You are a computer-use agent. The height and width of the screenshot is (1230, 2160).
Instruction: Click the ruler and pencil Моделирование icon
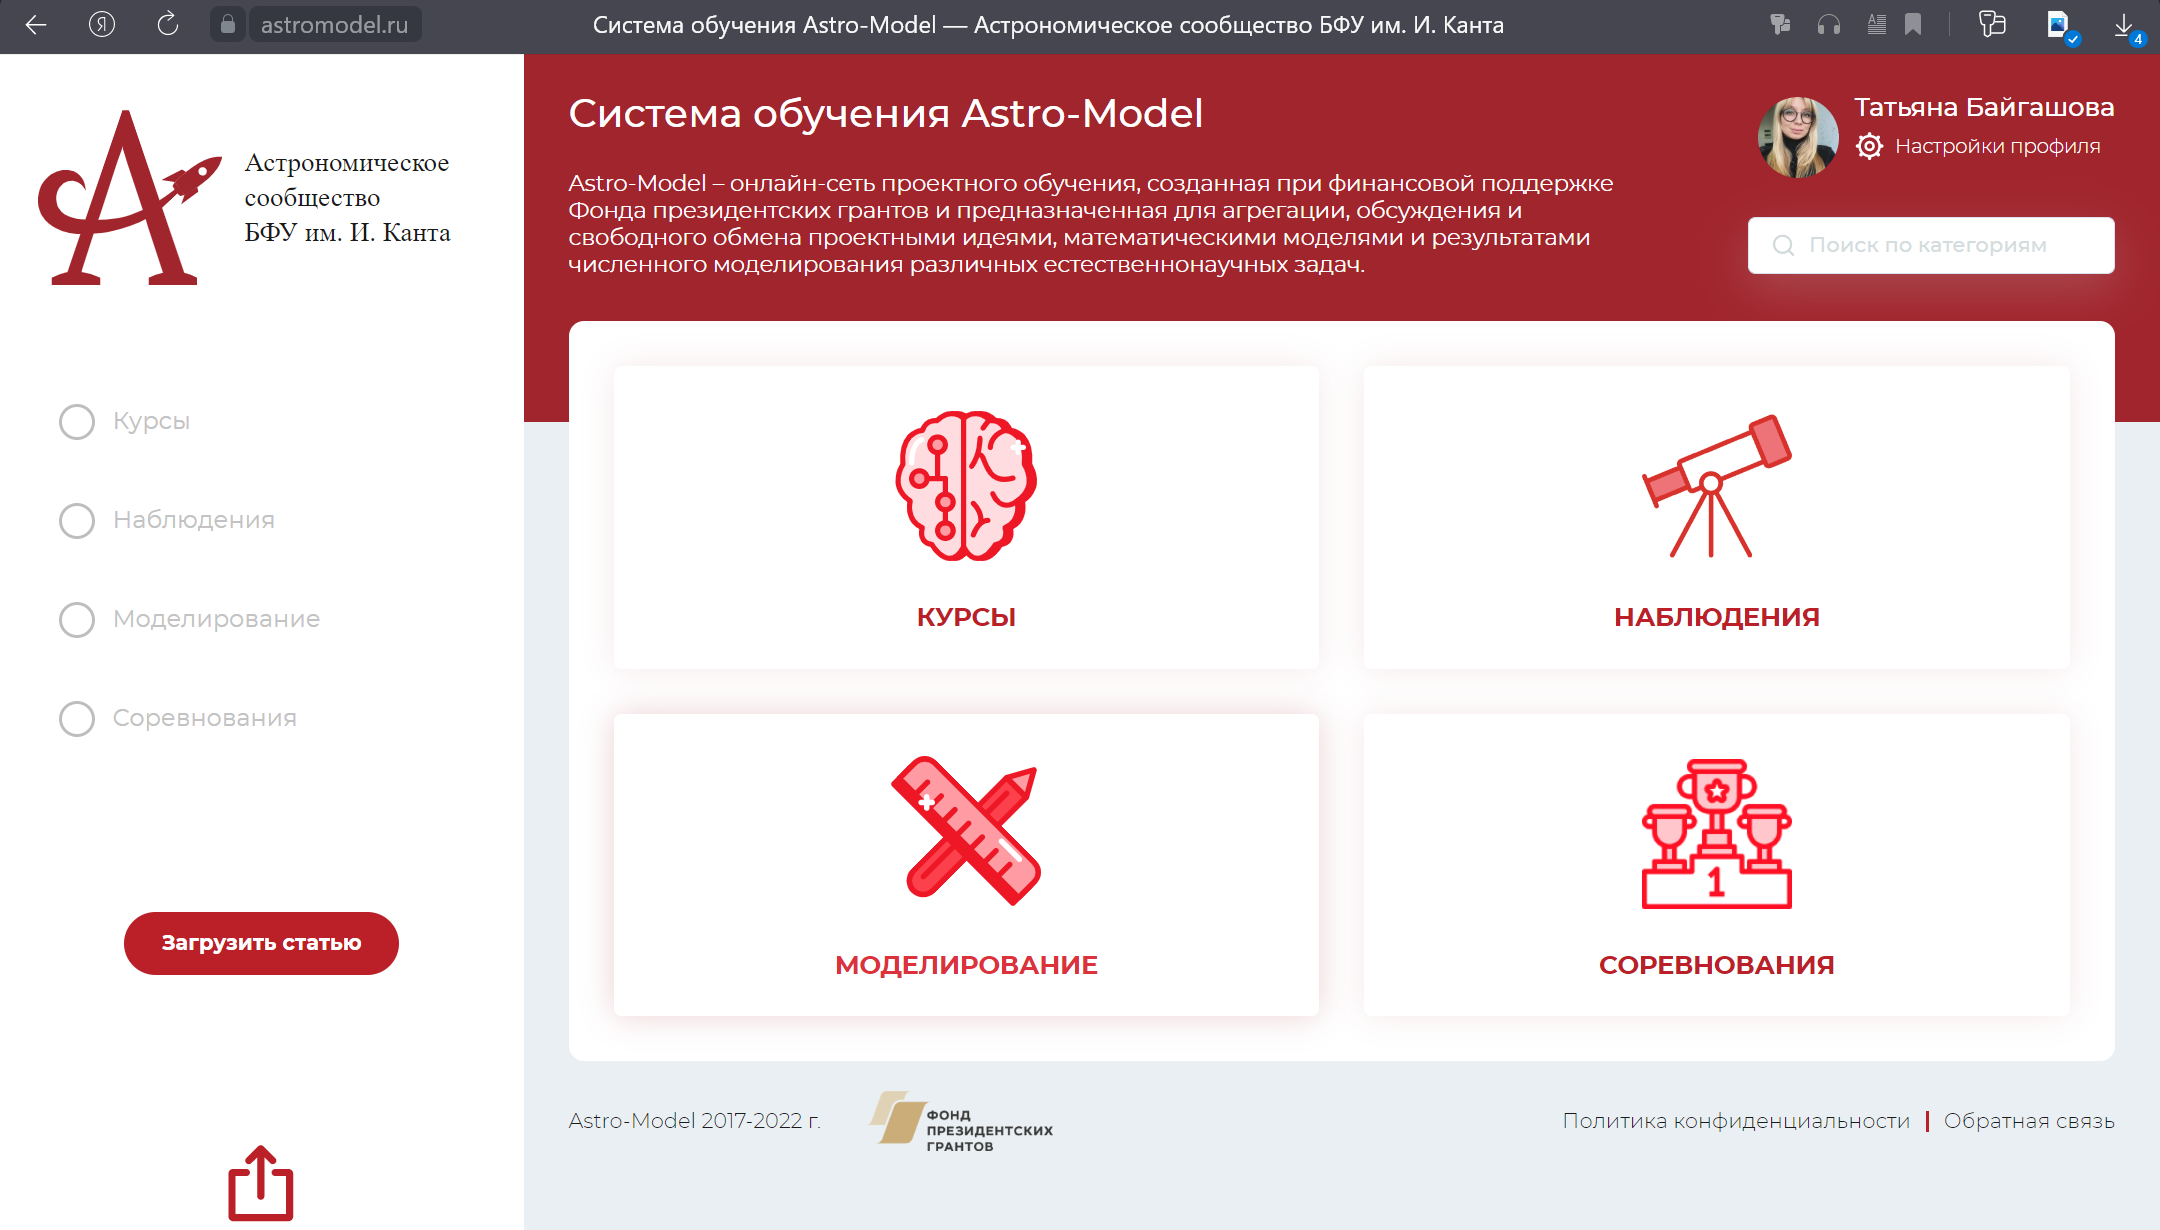(966, 831)
